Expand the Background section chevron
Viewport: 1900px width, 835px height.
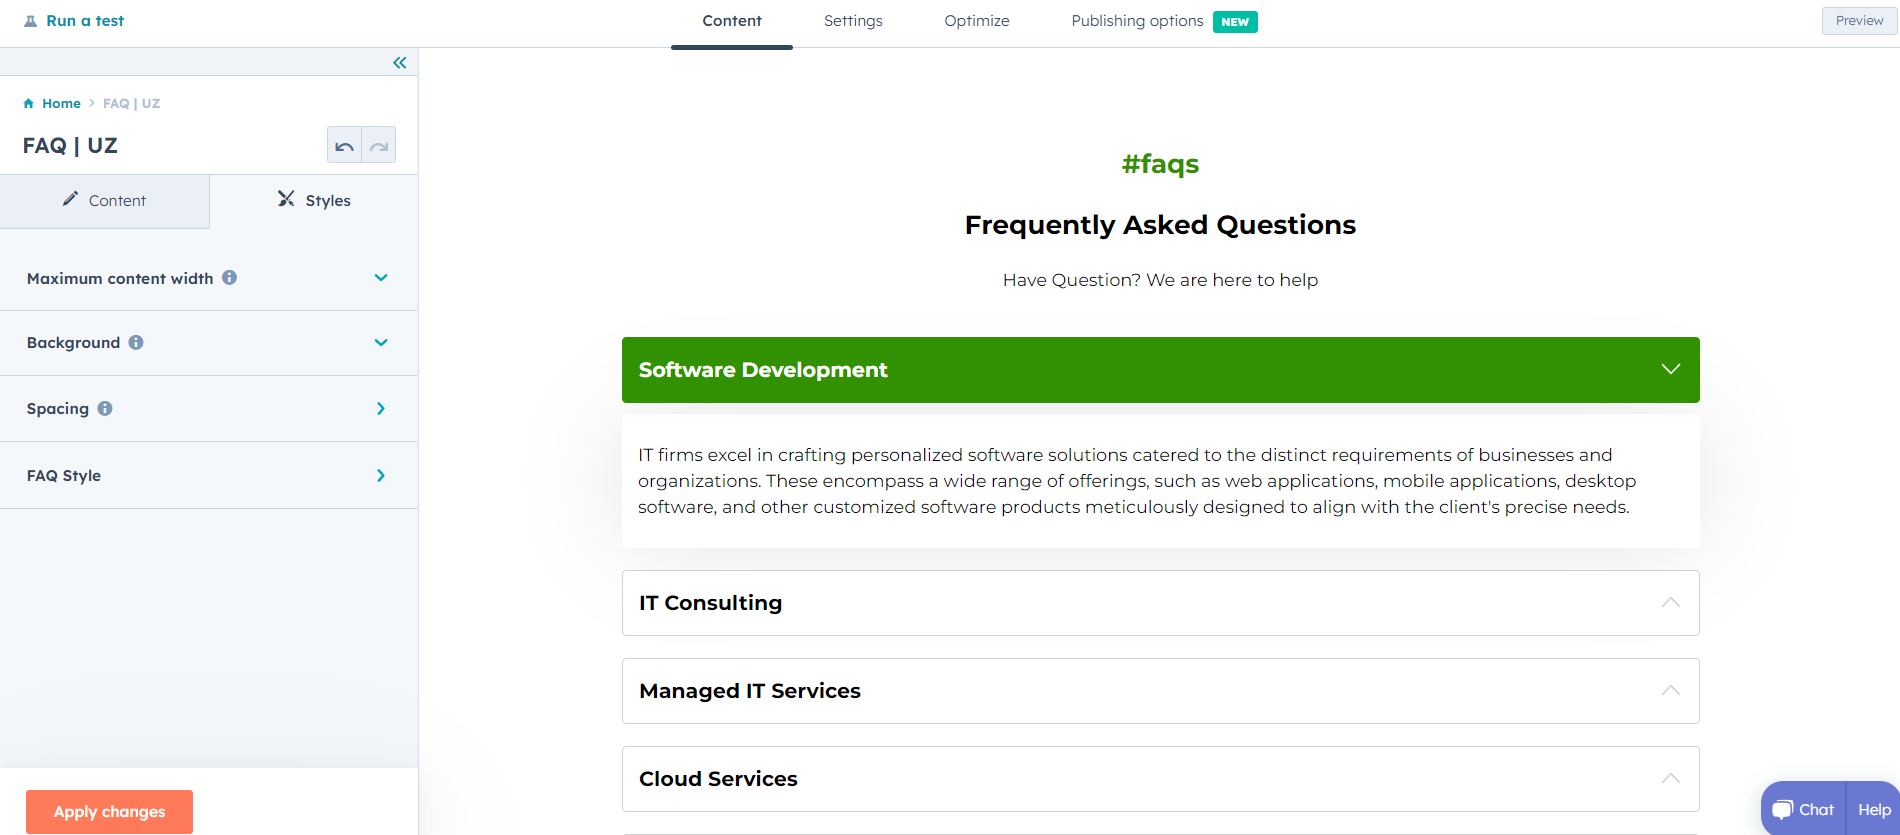381,343
